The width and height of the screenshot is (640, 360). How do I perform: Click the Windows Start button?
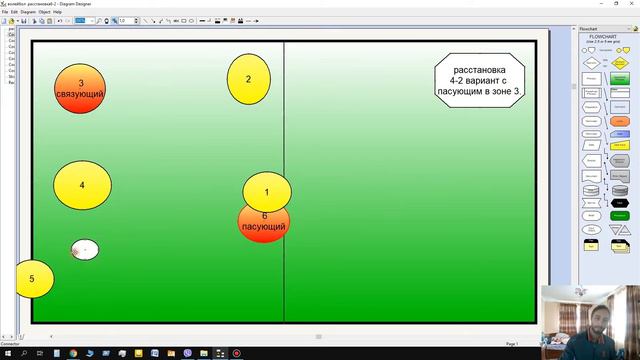pos(7,353)
